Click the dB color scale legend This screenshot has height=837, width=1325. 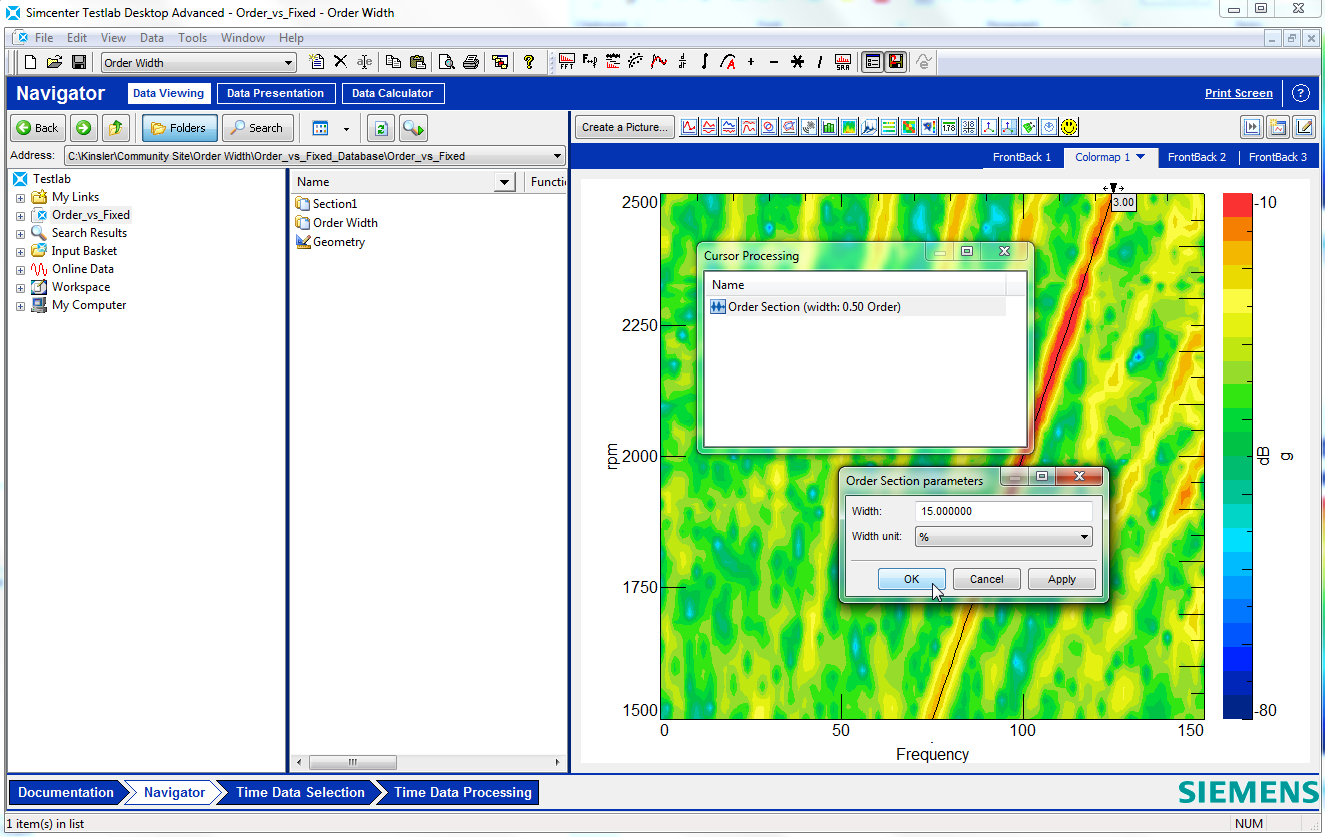click(x=1237, y=455)
